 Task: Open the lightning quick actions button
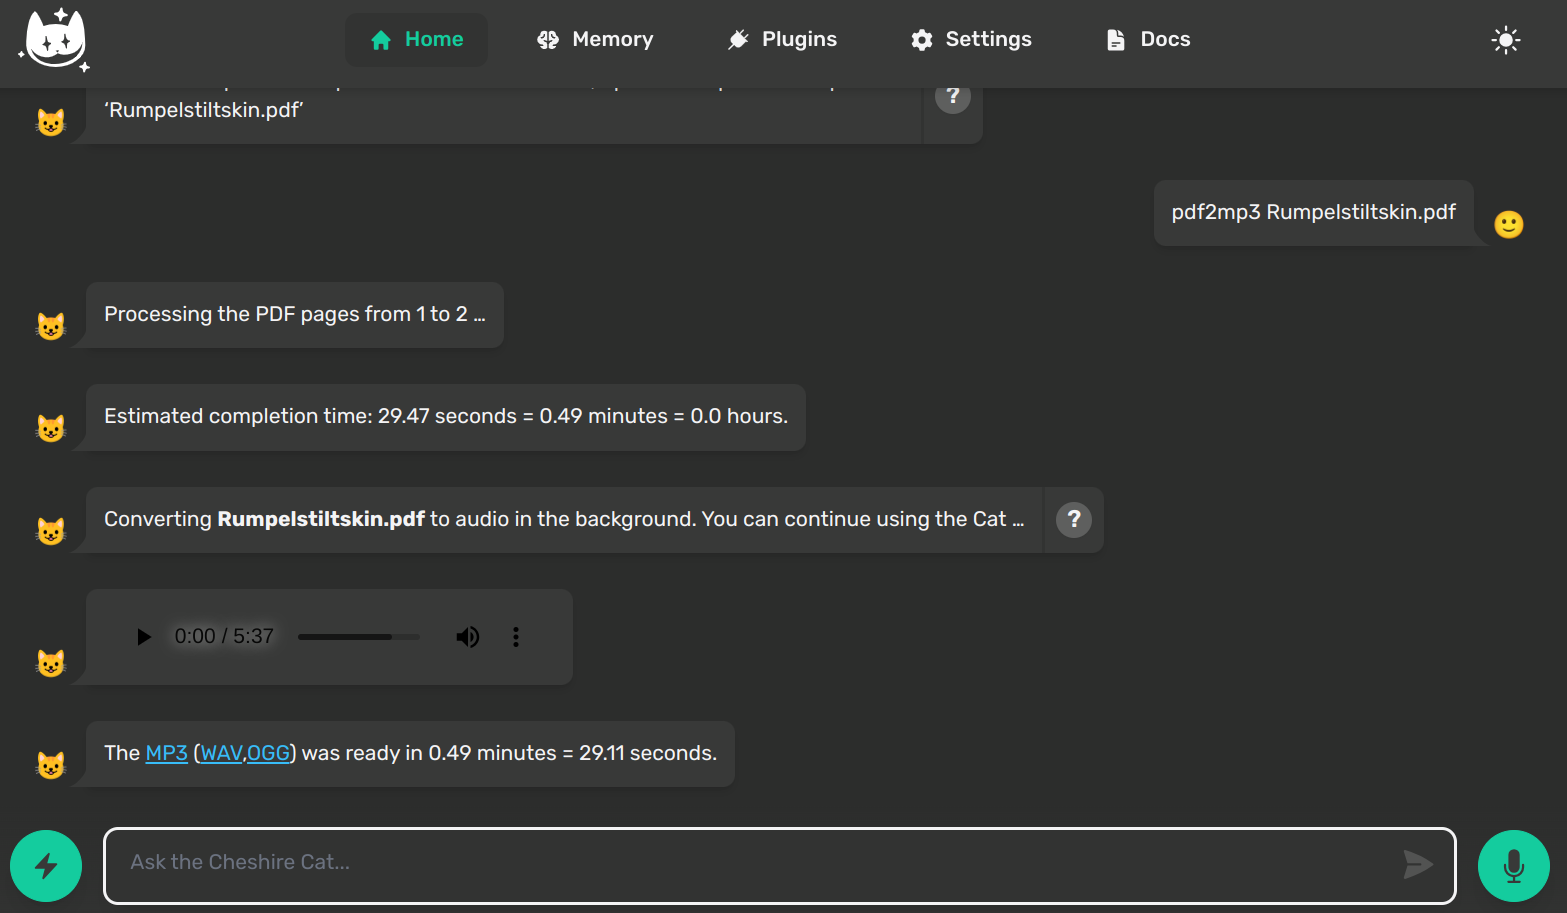point(46,866)
